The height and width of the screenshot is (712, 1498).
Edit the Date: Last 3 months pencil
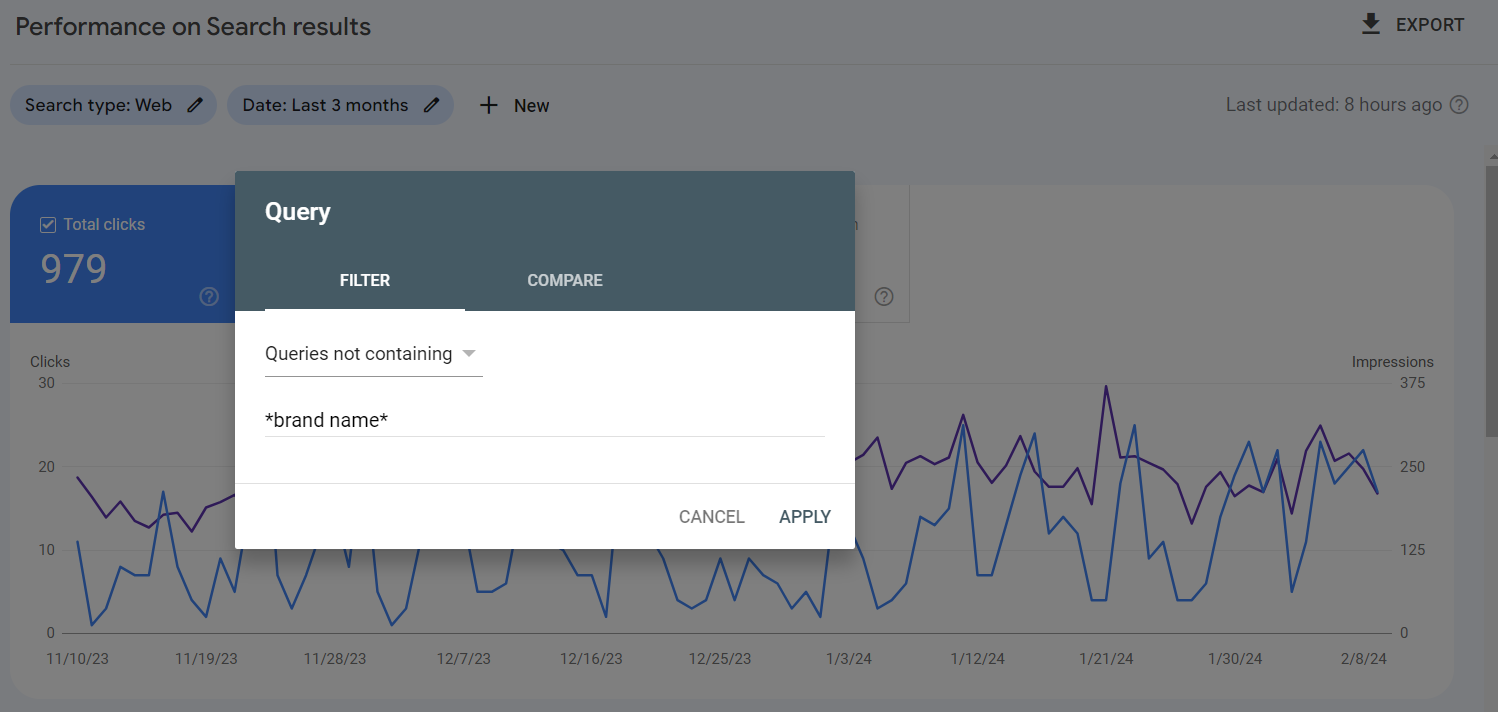(x=431, y=105)
